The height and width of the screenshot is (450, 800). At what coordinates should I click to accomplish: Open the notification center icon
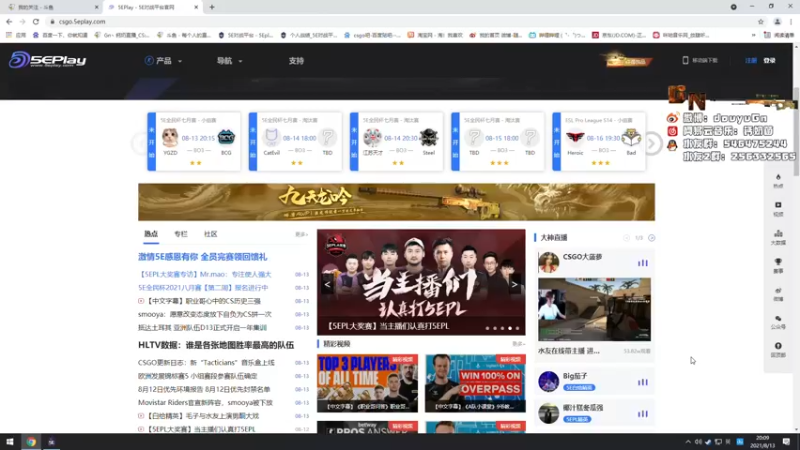pyautogui.click(x=786, y=442)
